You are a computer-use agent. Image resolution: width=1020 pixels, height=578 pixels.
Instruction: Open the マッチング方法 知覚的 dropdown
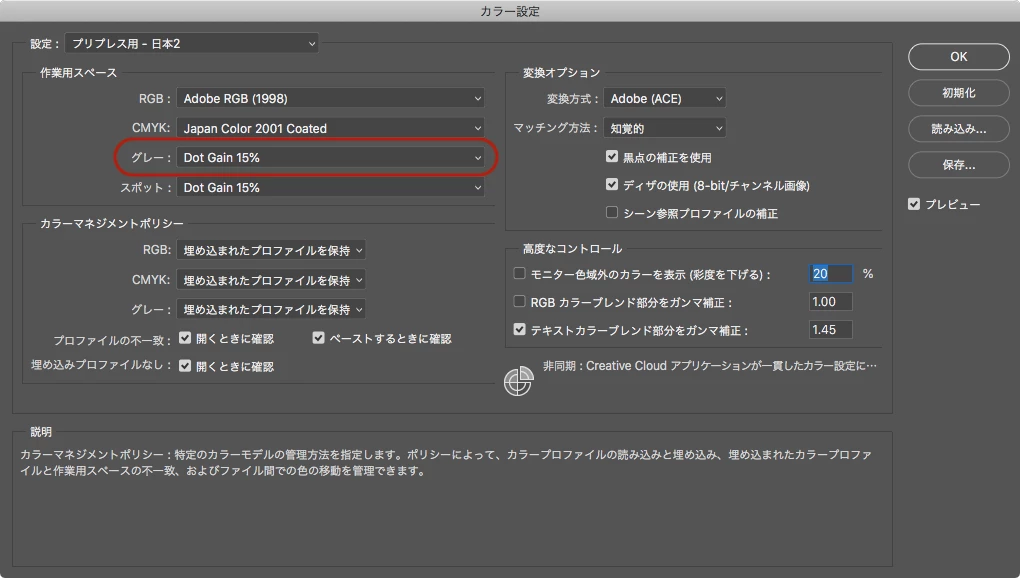tap(665, 128)
